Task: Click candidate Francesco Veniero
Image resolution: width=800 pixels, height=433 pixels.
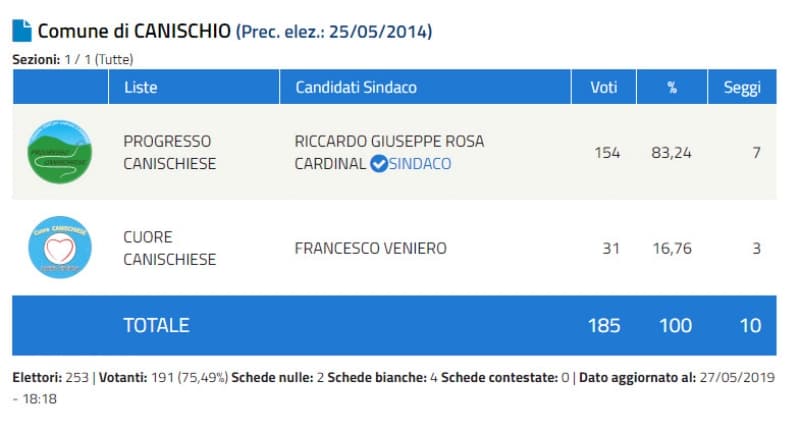Action: (371, 248)
